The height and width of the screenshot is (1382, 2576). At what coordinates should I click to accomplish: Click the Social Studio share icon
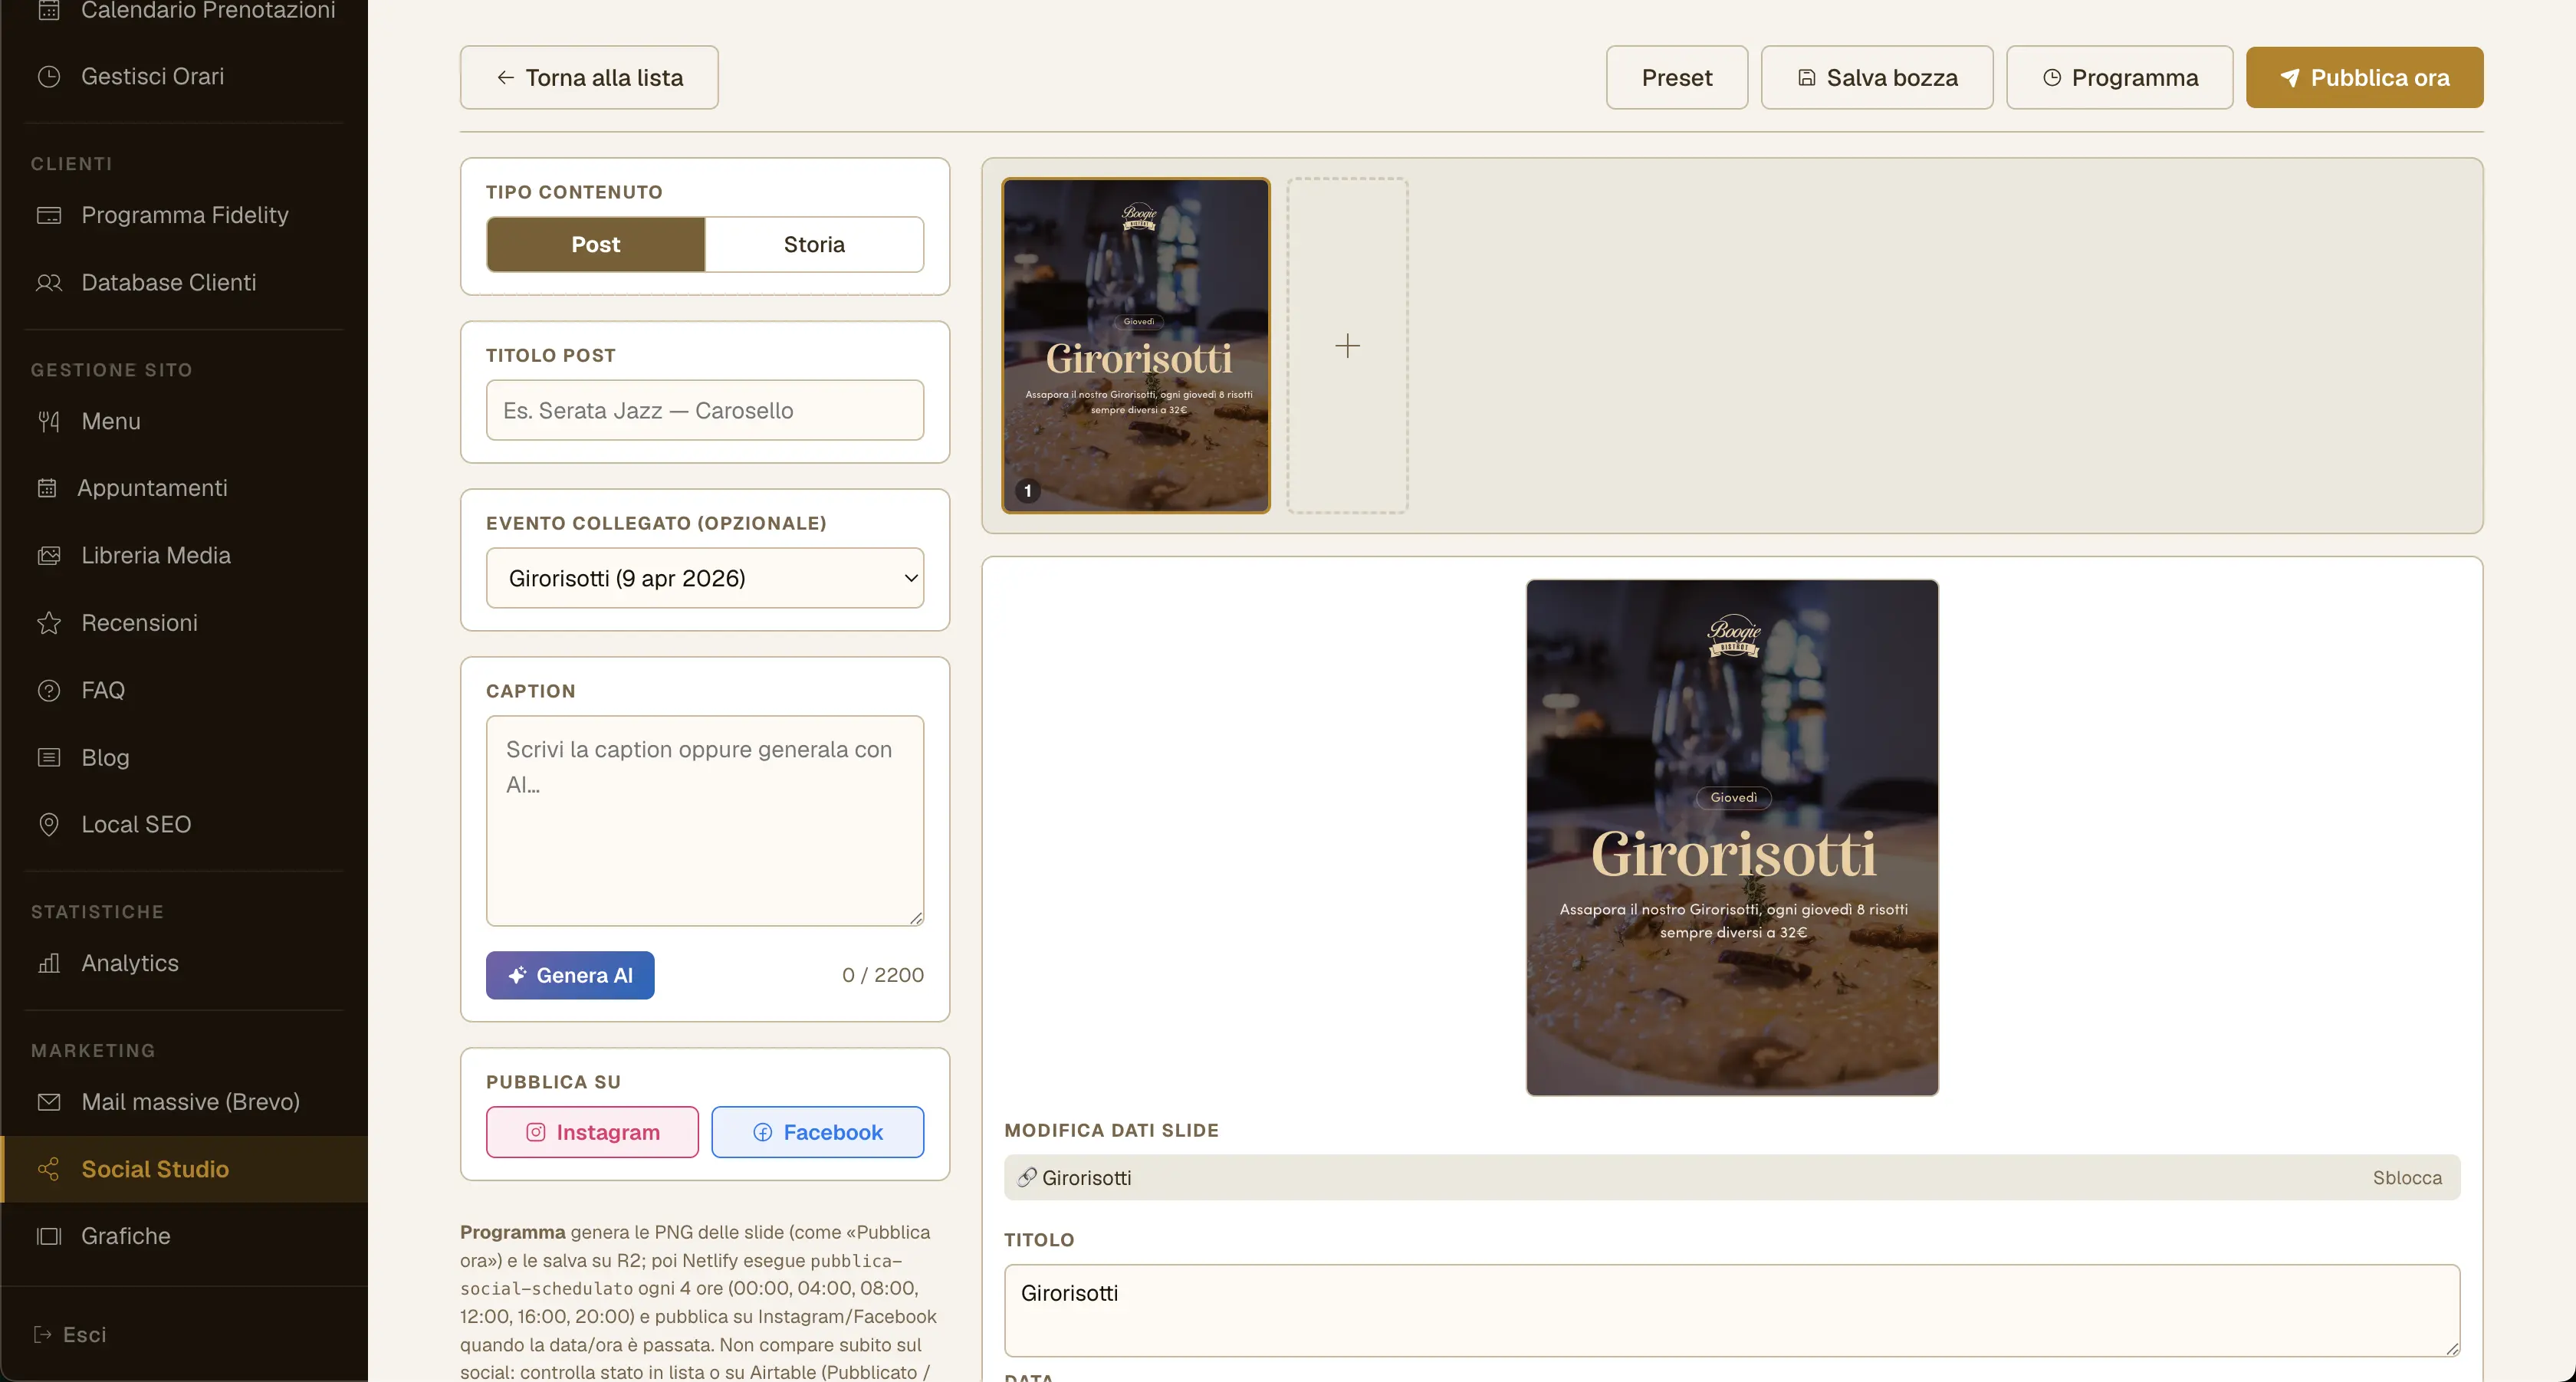tap(49, 1169)
